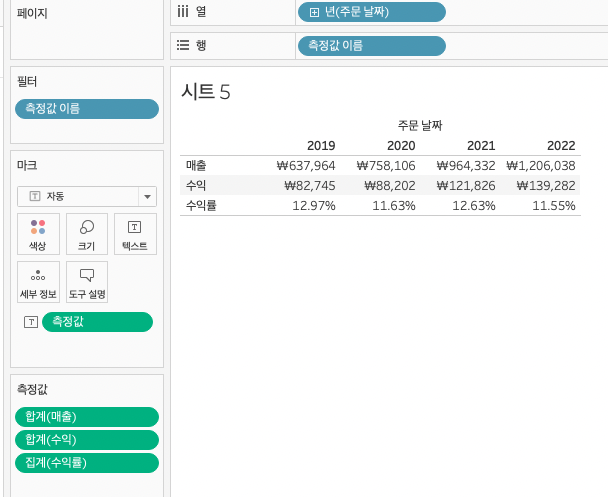The height and width of the screenshot is (497, 608).
Task: Open the 세부 정보 (Detail) mark card
Action: [38, 282]
